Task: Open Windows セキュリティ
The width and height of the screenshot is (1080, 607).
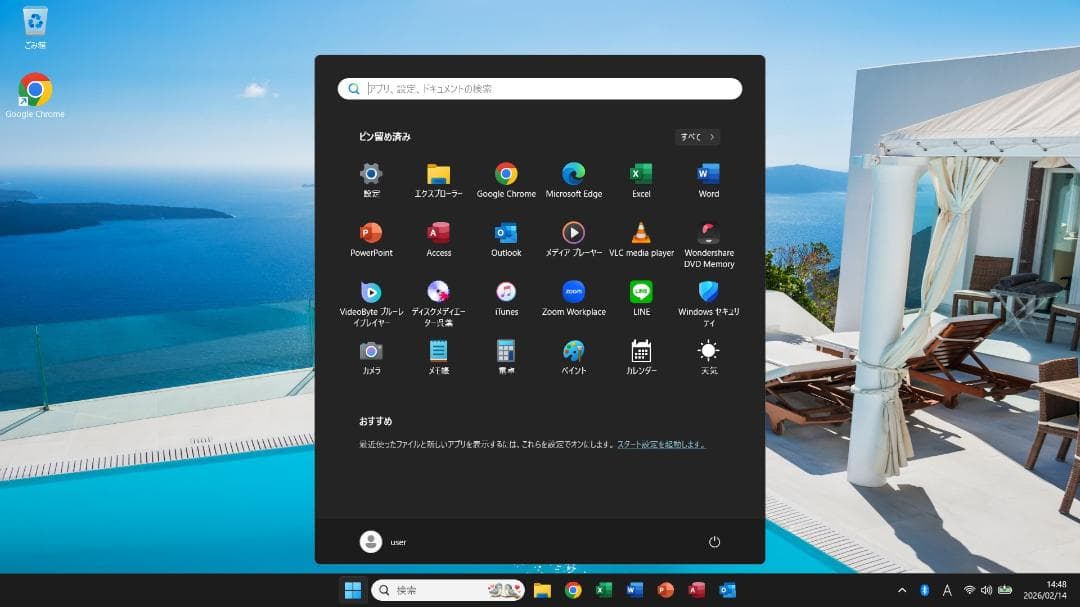Action: (x=707, y=296)
